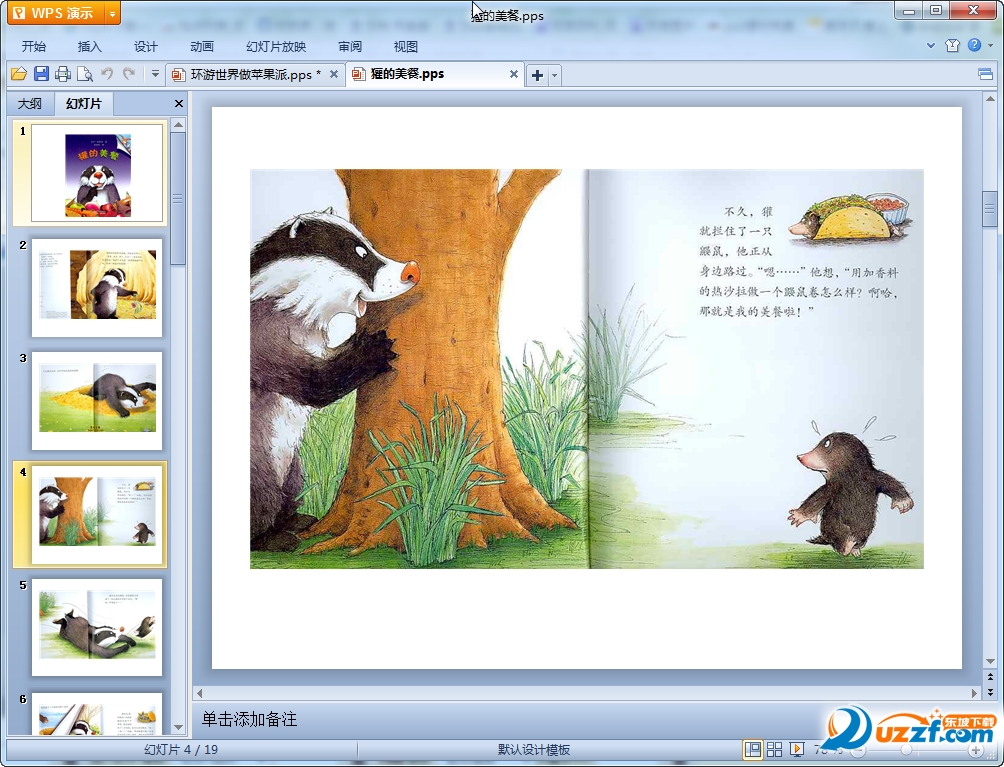Close the slide thumbnail side pane

coord(179,103)
